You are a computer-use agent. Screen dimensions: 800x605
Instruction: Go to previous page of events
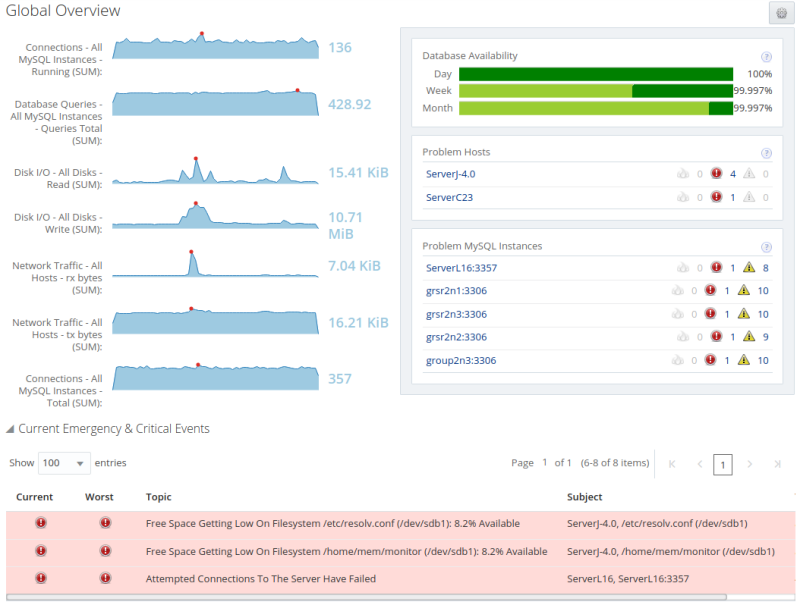click(699, 464)
